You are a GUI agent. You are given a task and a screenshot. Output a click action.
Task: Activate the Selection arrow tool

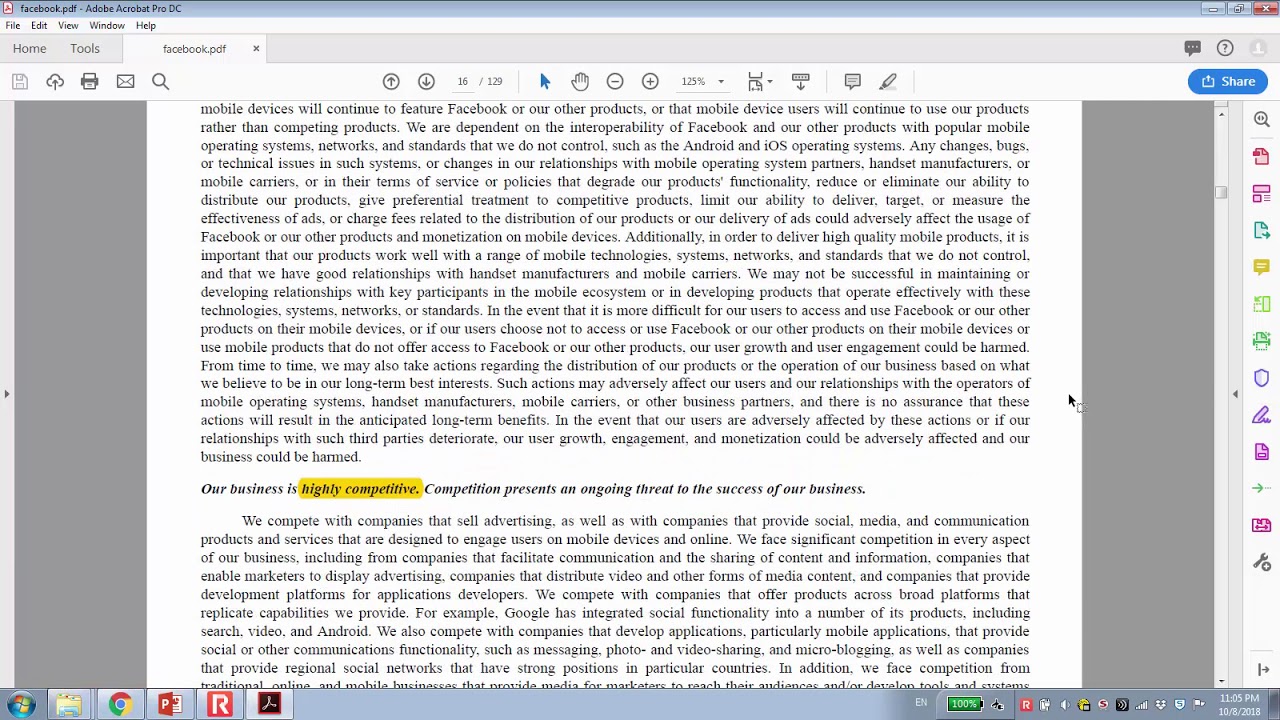point(545,81)
